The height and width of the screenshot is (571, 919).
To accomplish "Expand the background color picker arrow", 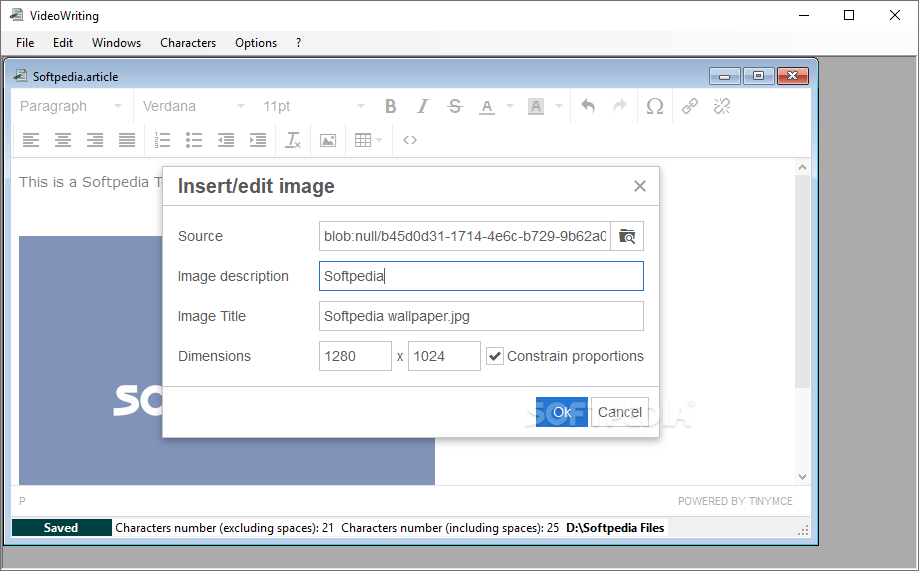I will click(559, 106).
